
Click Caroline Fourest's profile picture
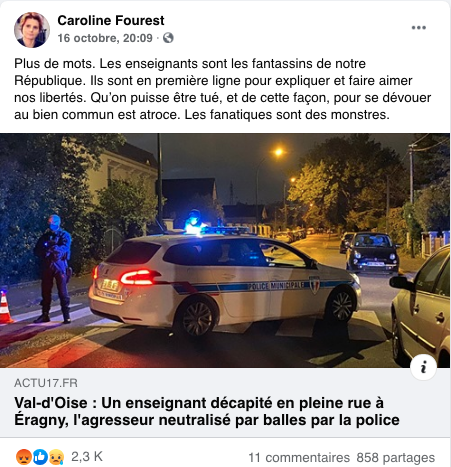pos(32,30)
